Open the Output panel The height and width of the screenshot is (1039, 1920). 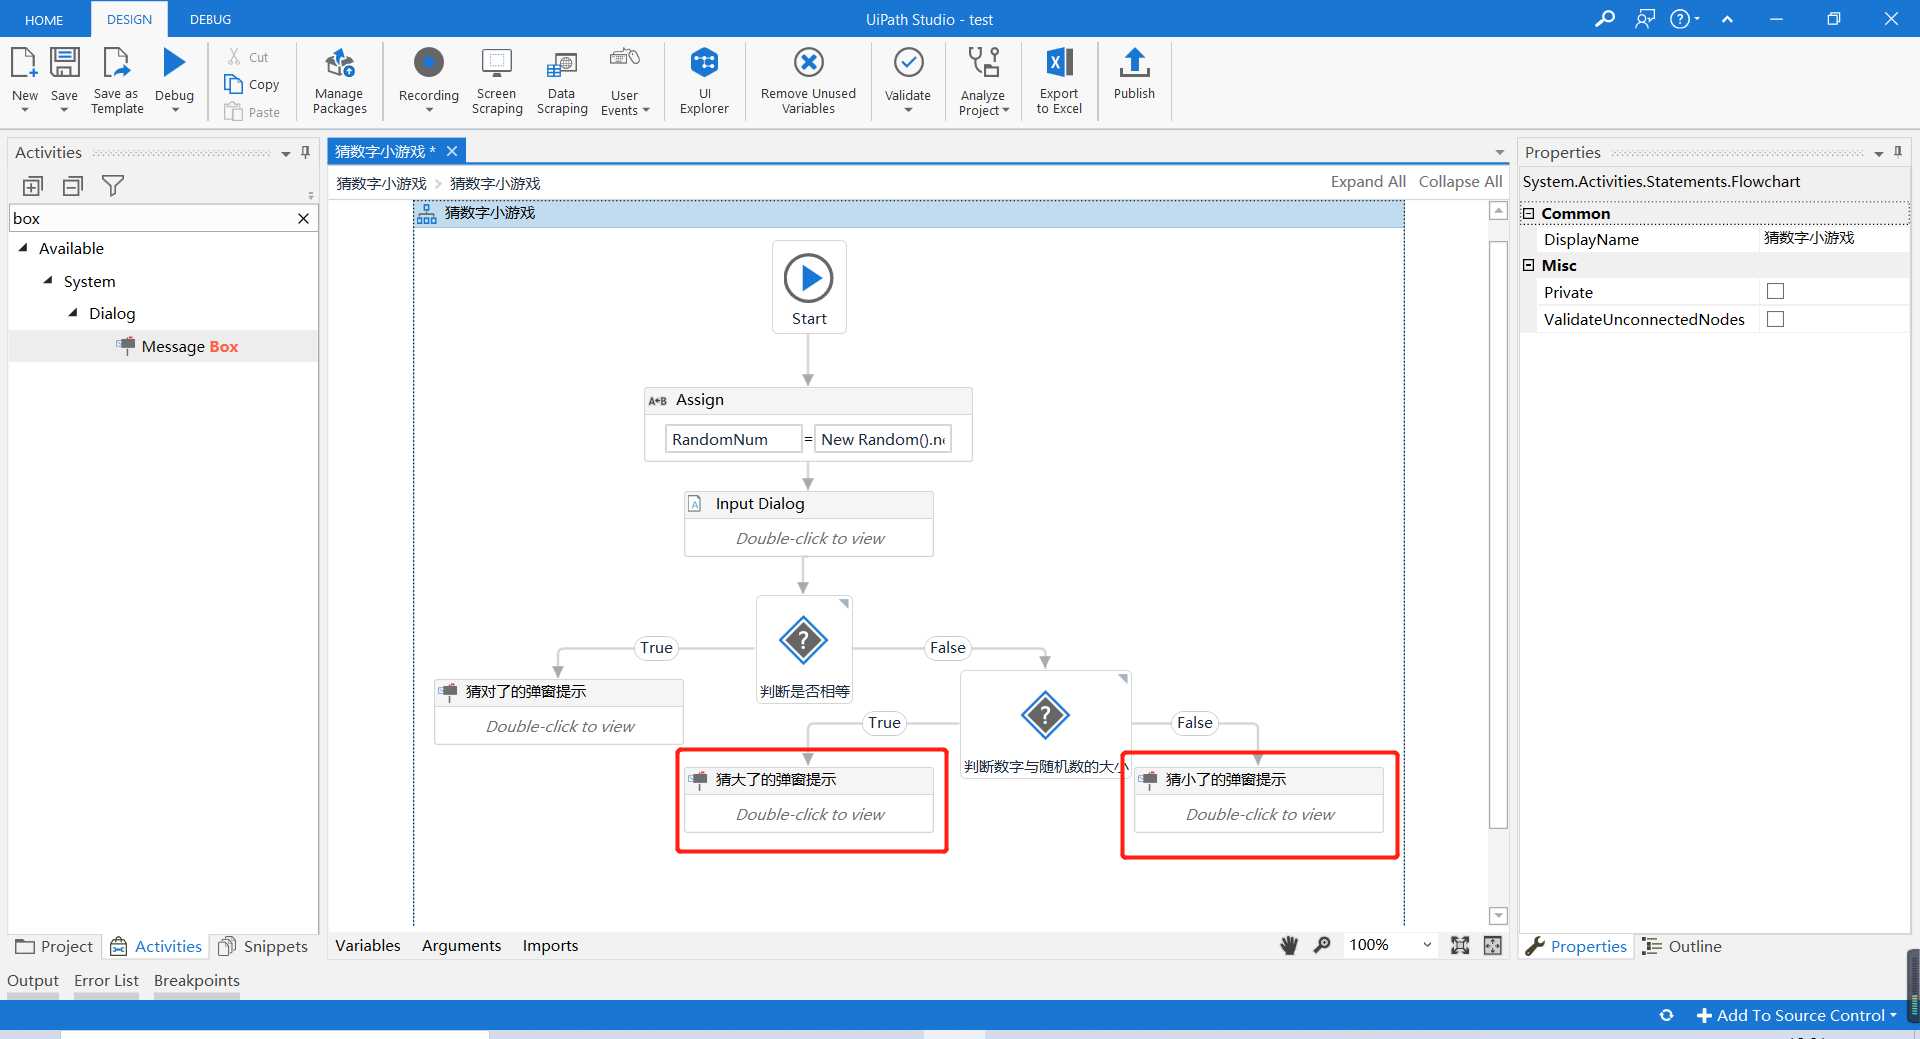pos(33,981)
